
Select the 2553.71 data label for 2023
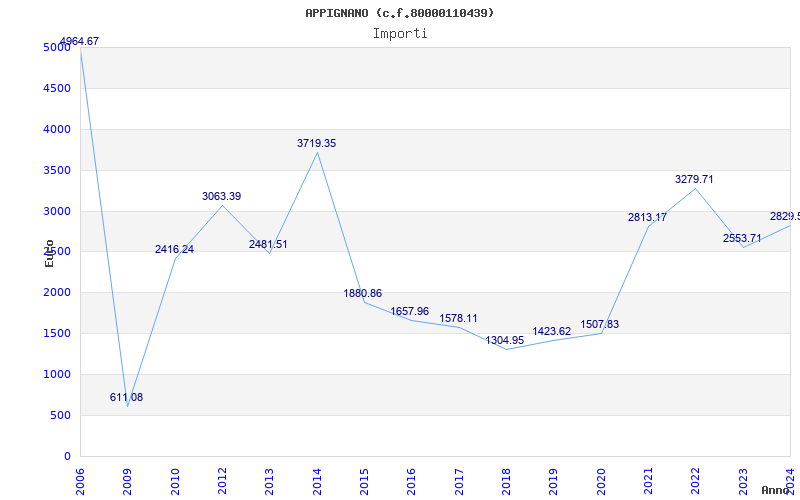pyautogui.click(x=742, y=238)
